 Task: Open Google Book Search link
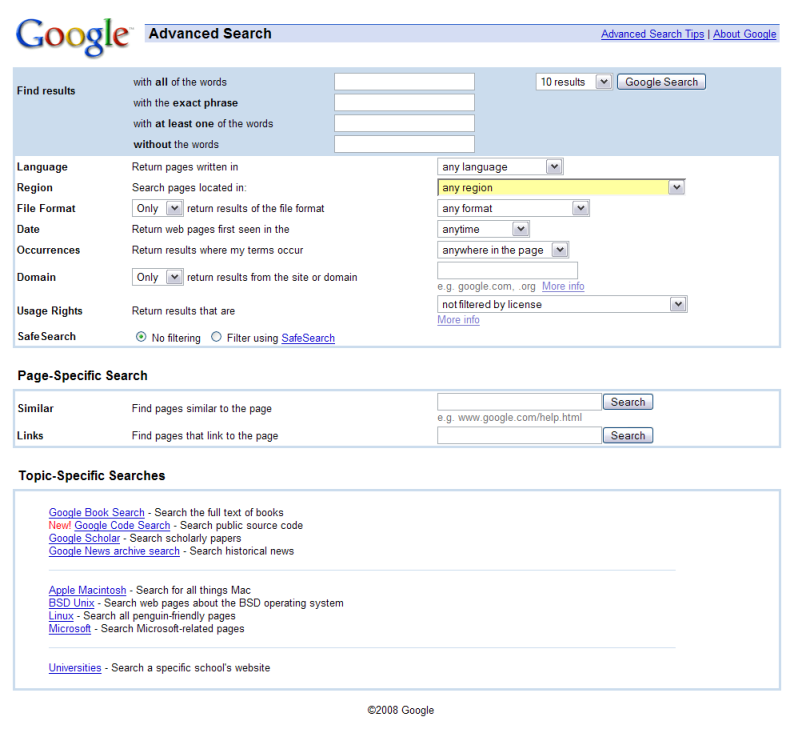click(x=97, y=512)
